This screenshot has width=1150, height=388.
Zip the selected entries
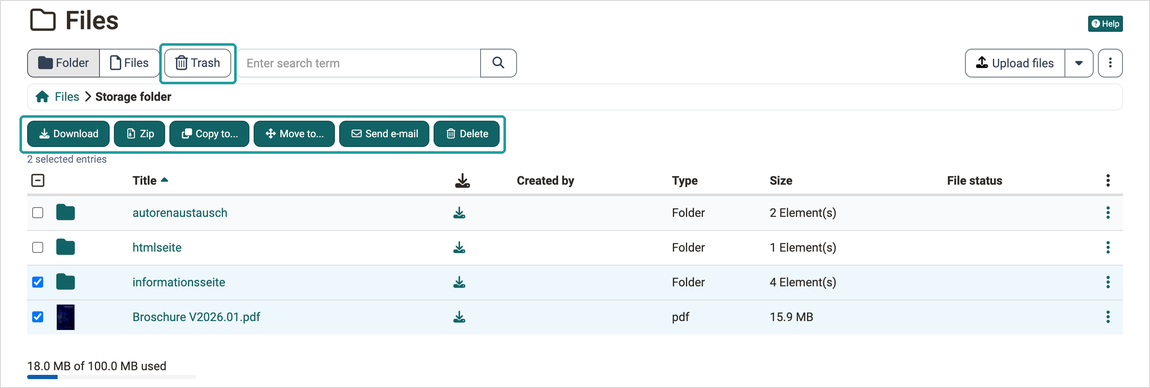(x=139, y=133)
